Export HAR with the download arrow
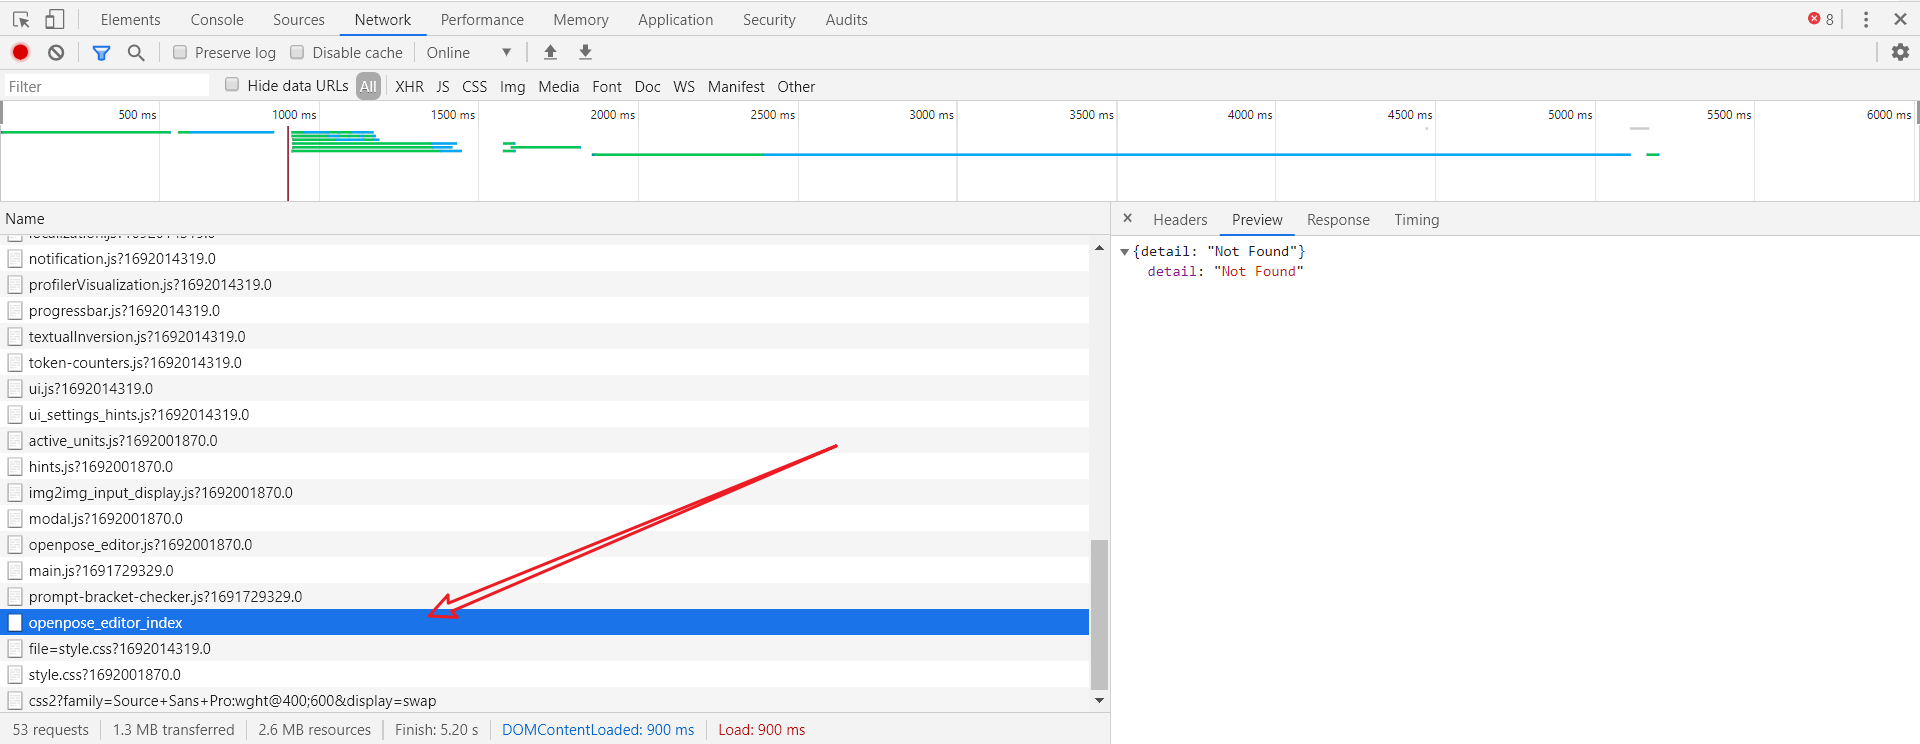1920x744 pixels. (x=586, y=52)
